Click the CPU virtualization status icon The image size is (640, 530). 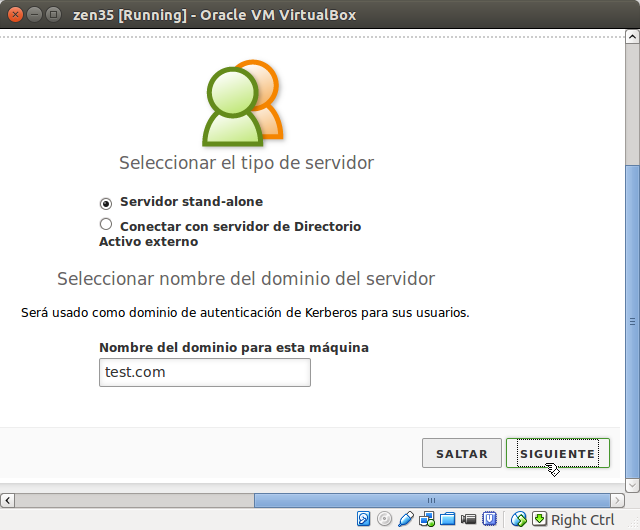[x=489, y=519]
